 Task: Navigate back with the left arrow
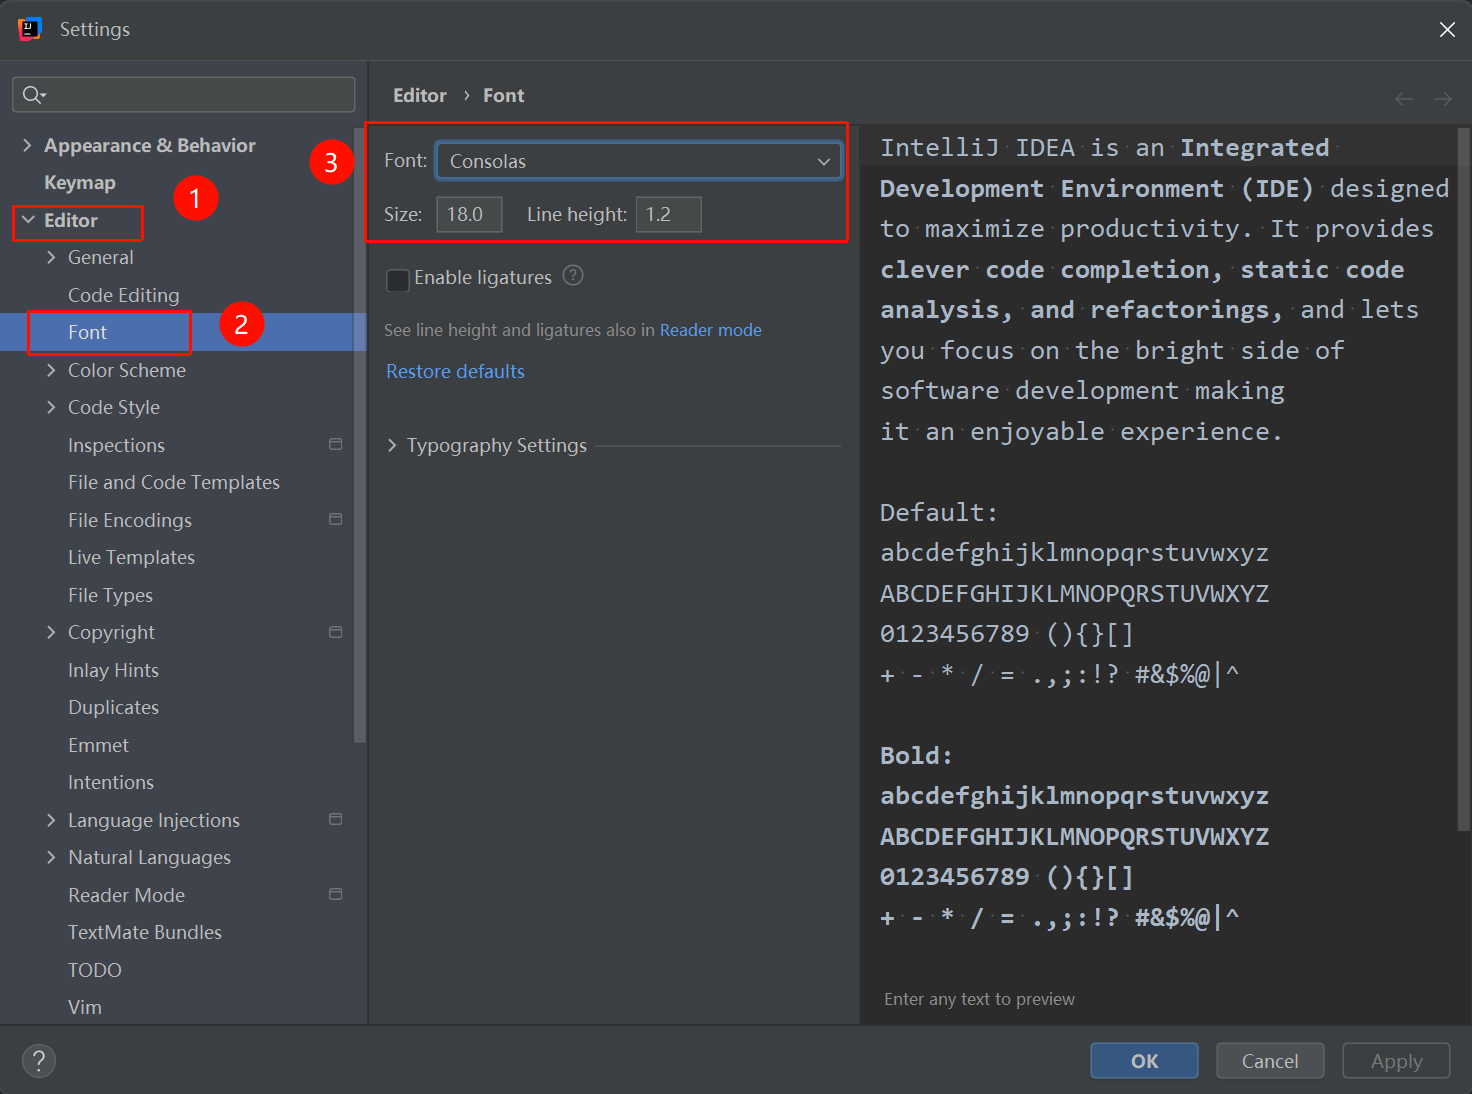coord(1404,98)
